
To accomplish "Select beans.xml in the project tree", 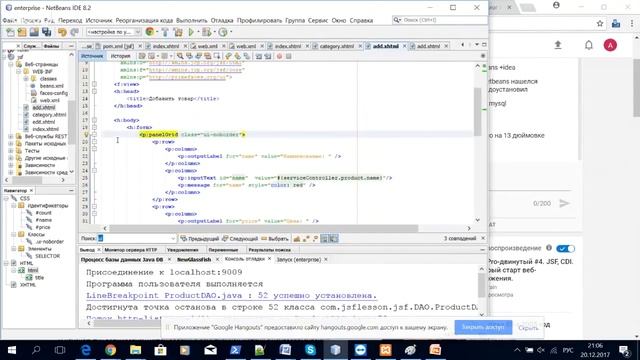I will coord(52,86).
